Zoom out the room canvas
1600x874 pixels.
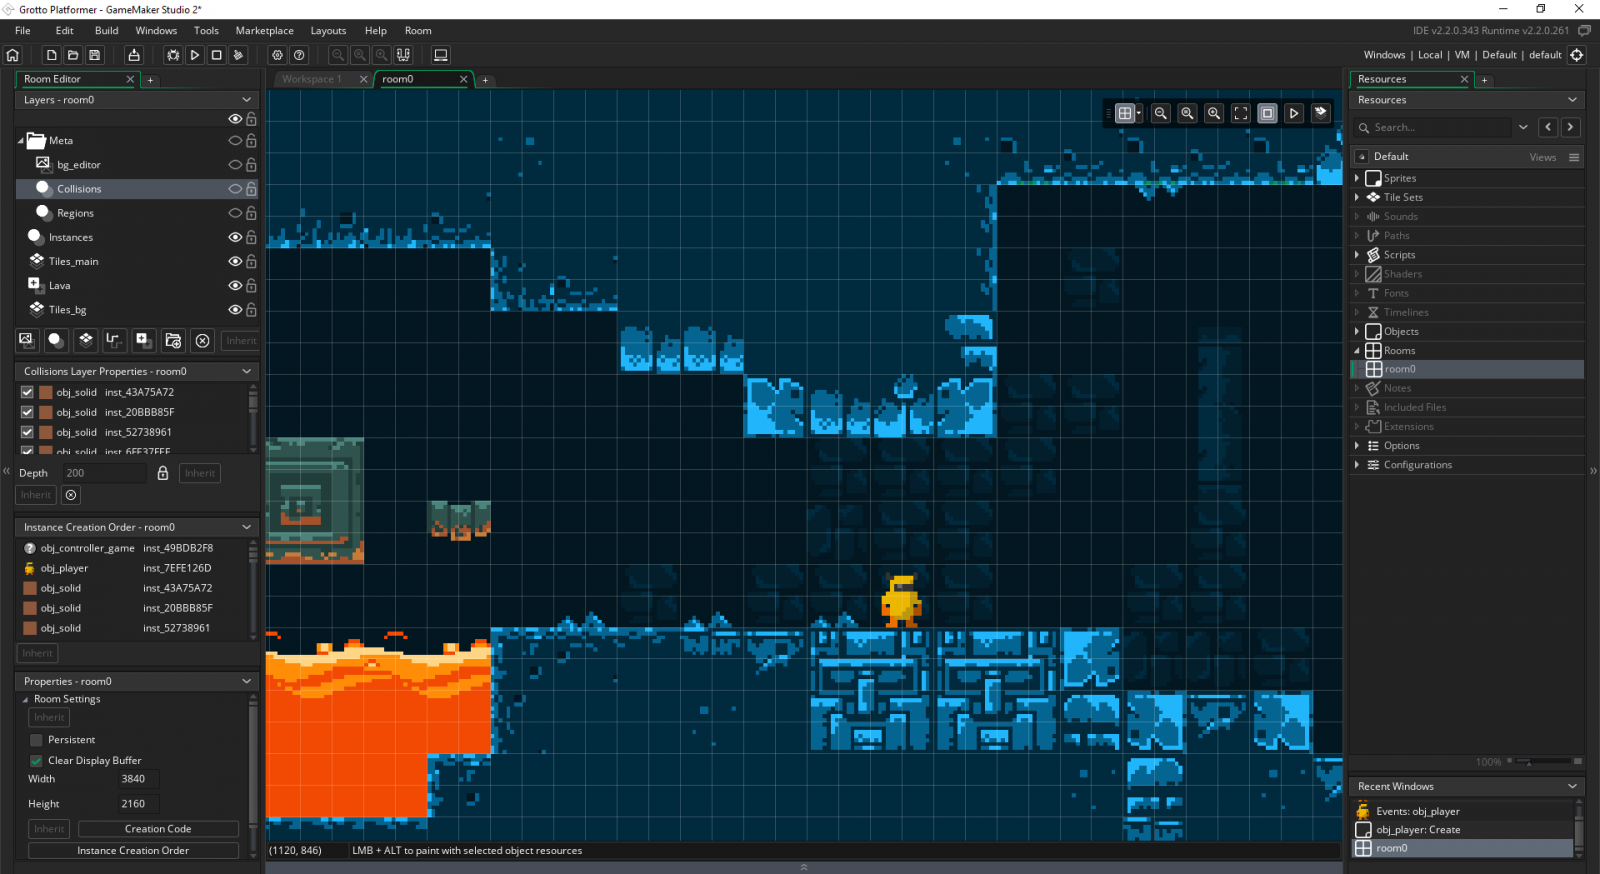point(1161,113)
